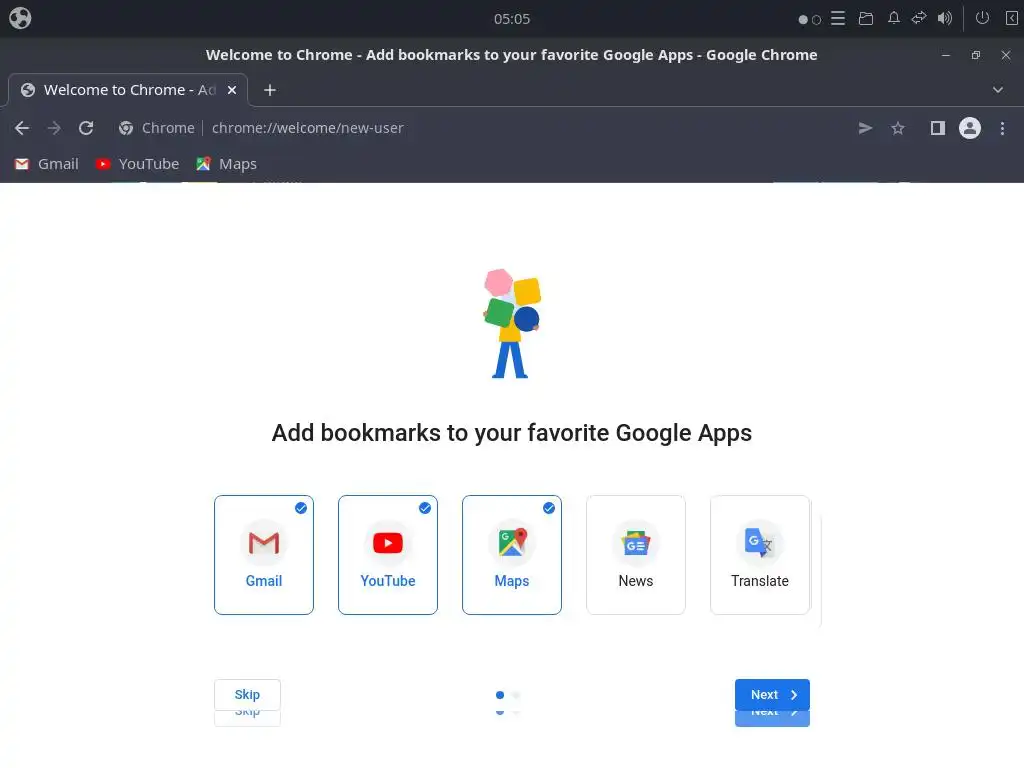Click the panel collapse icon at far right
Screen dimensions: 1024x768
1011,18
